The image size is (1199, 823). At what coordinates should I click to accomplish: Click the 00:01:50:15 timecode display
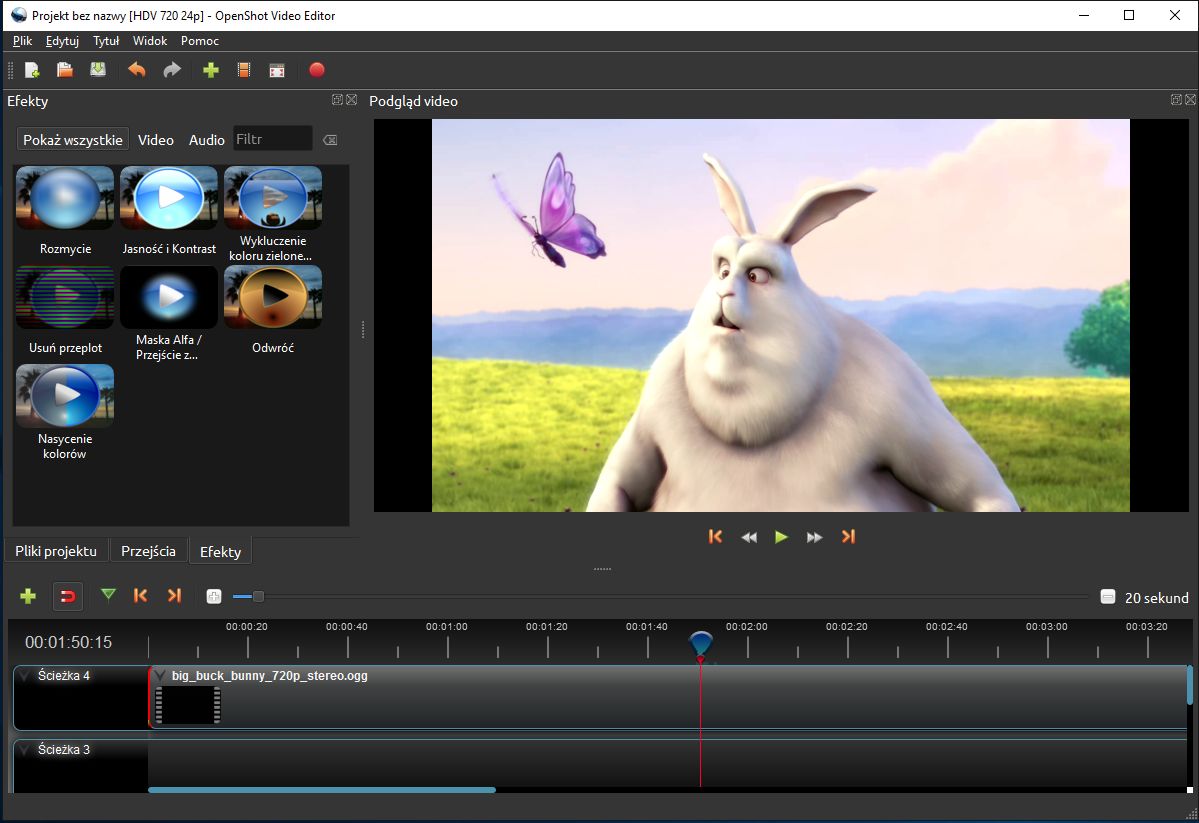(x=69, y=642)
